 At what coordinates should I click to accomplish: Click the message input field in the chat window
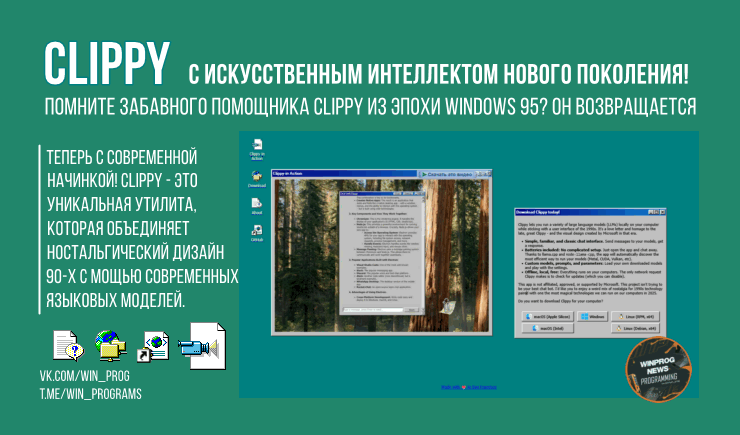coord(373,310)
